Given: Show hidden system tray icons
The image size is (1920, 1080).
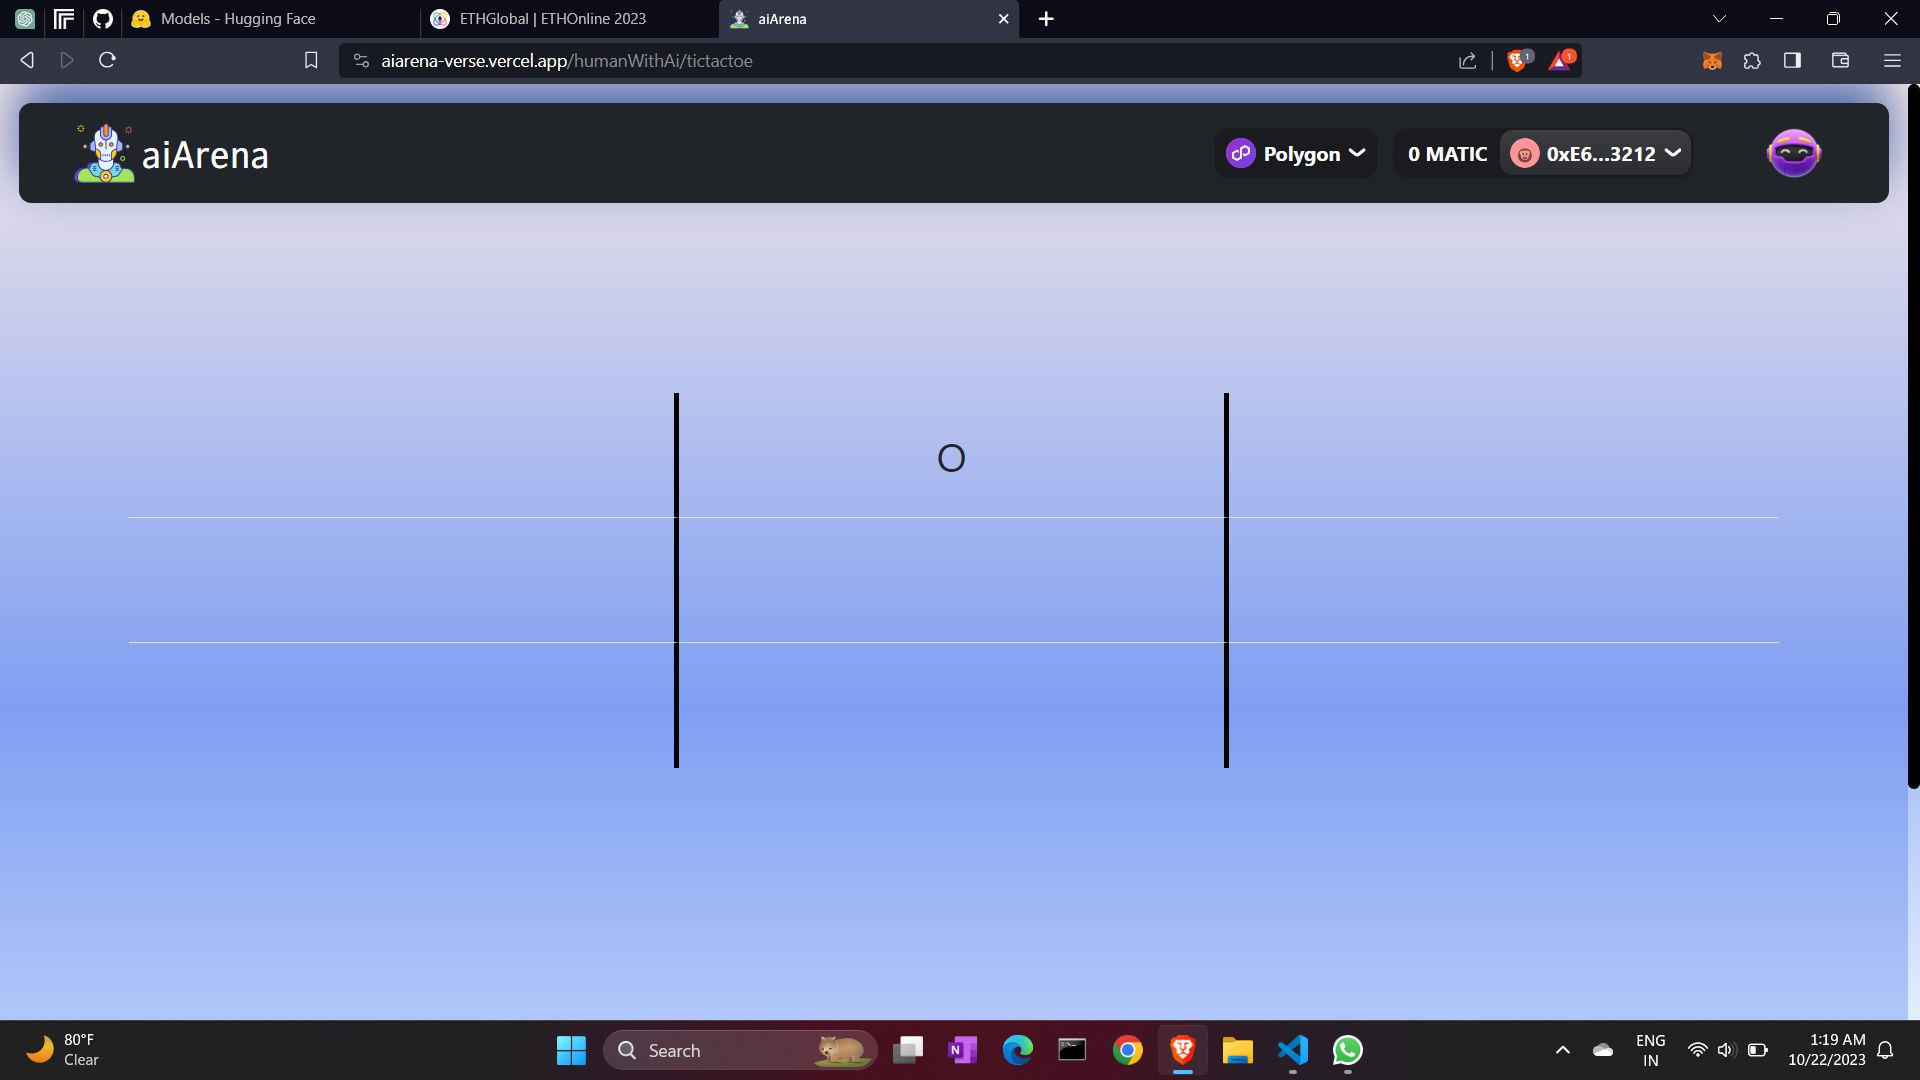Looking at the screenshot, I should point(1563,1050).
